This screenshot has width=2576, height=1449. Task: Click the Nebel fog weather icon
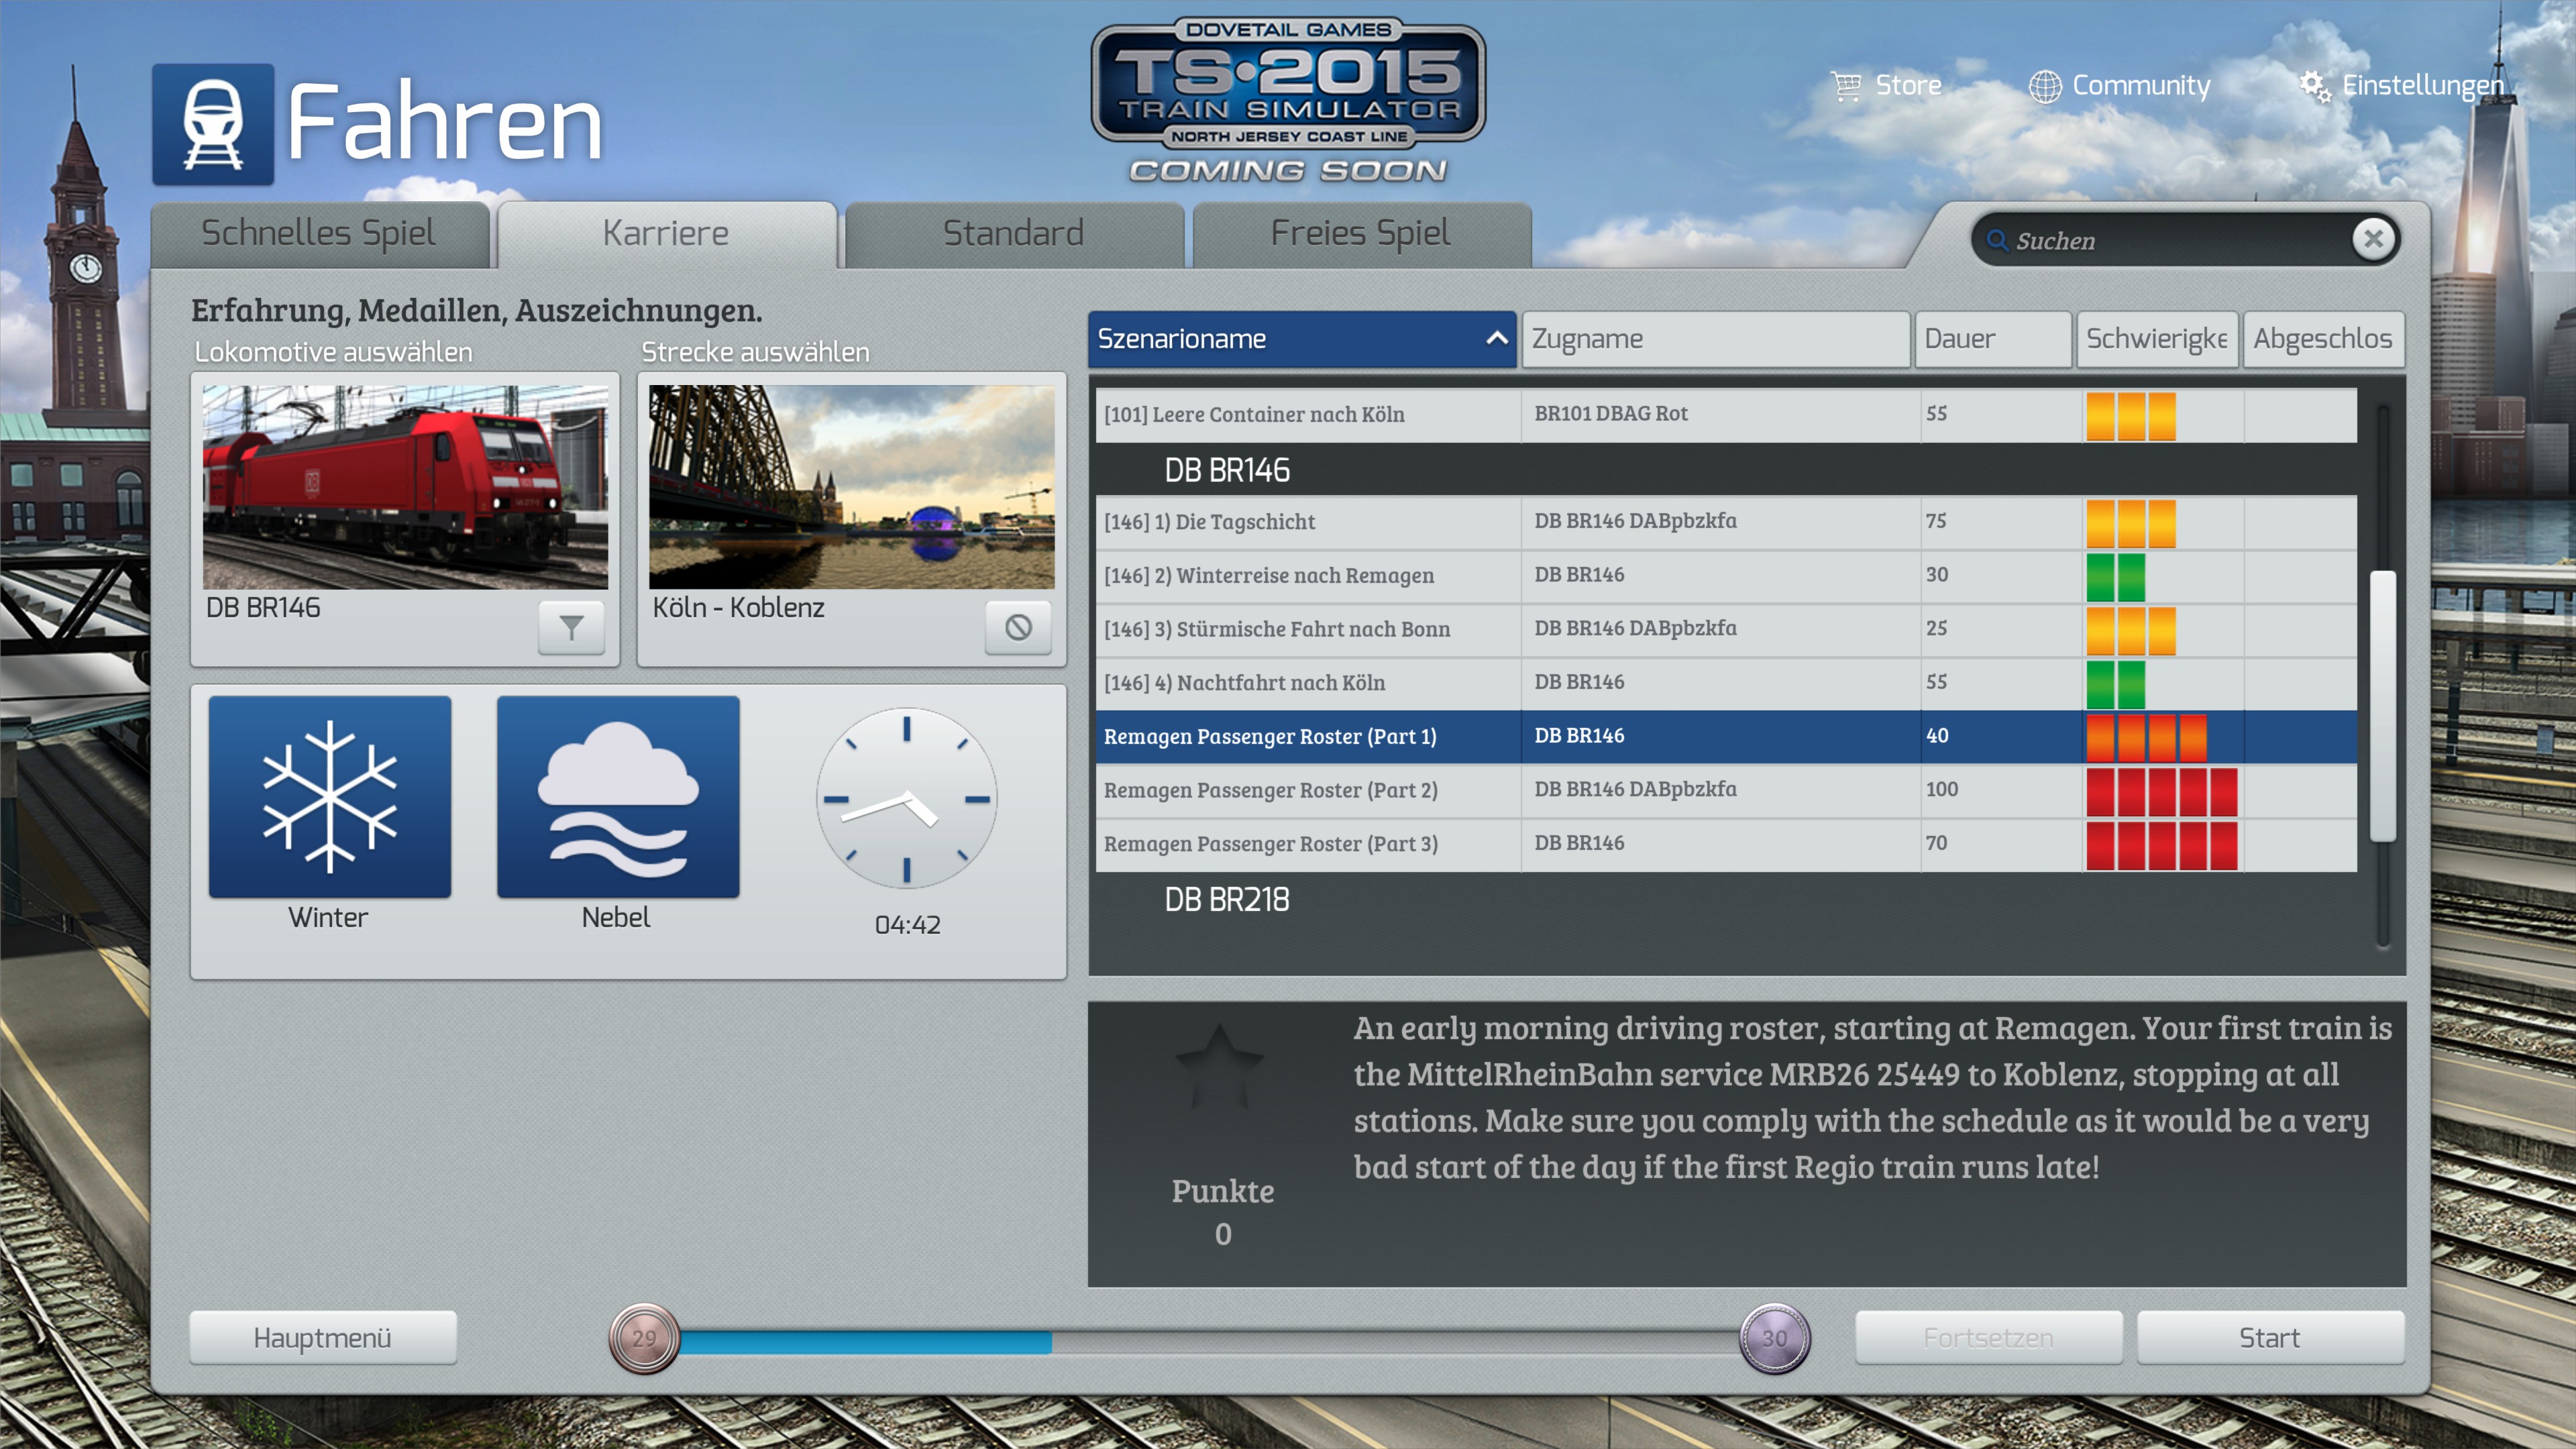tap(618, 797)
